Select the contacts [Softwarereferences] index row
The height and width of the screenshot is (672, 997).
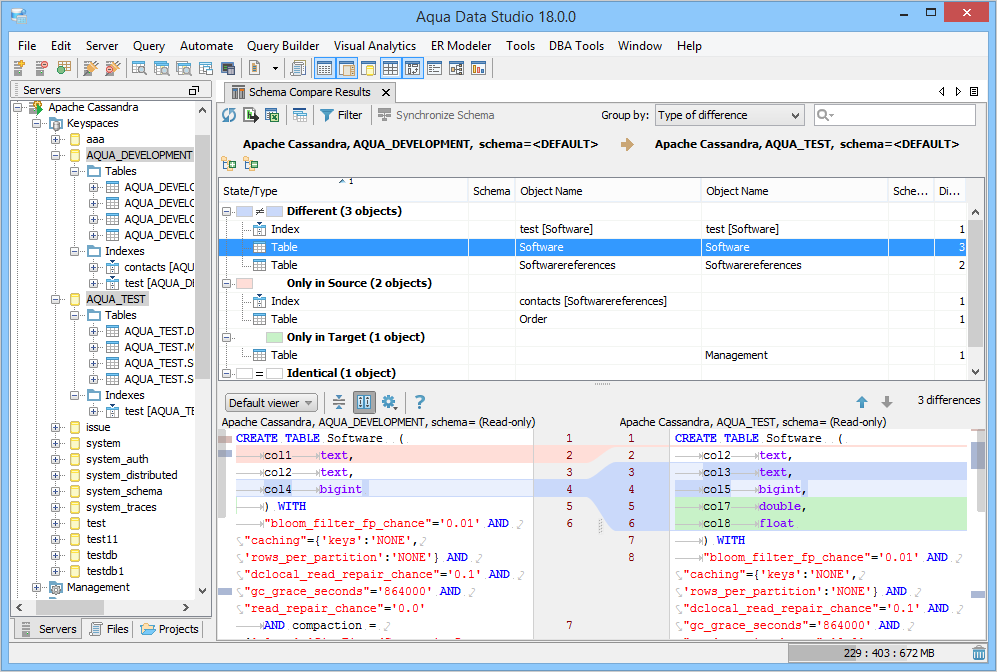pyautogui.click(x=591, y=301)
